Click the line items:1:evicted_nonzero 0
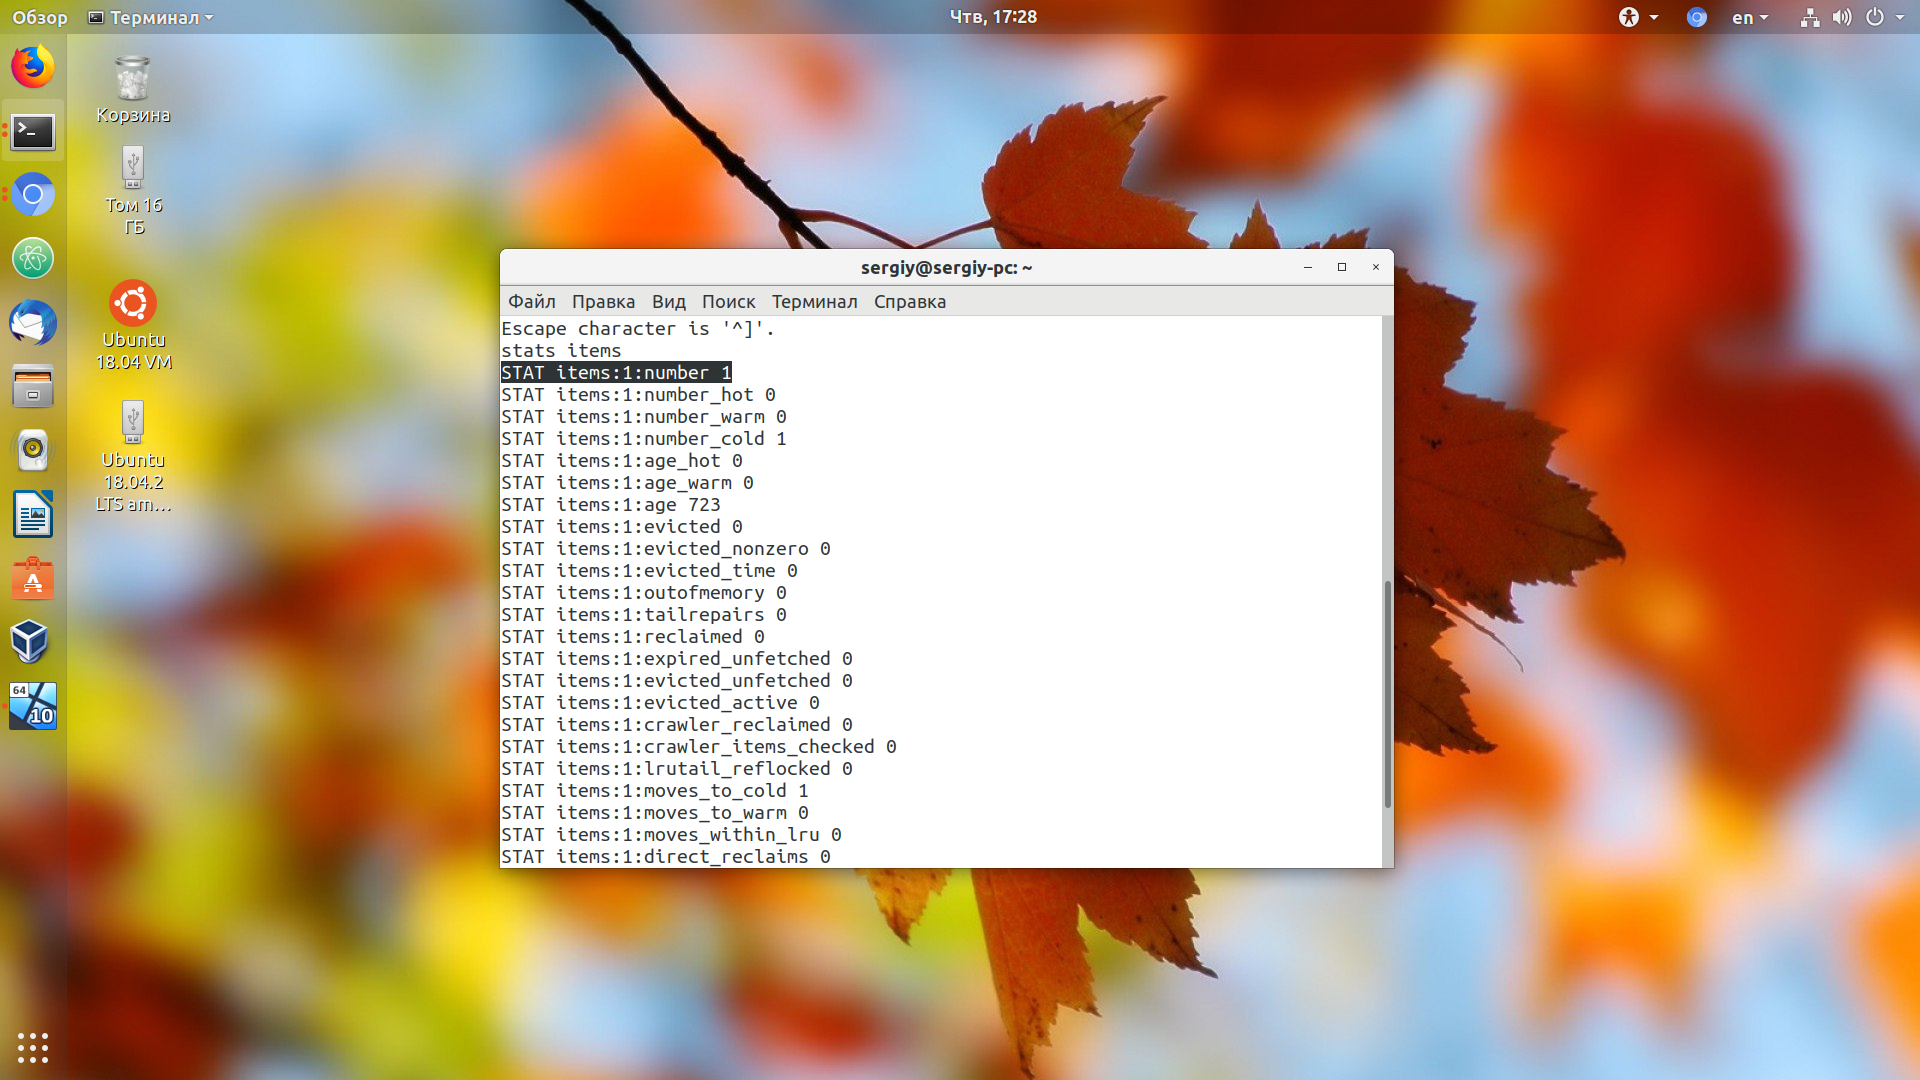Viewport: 1920px width, 1080px height. 665,548
